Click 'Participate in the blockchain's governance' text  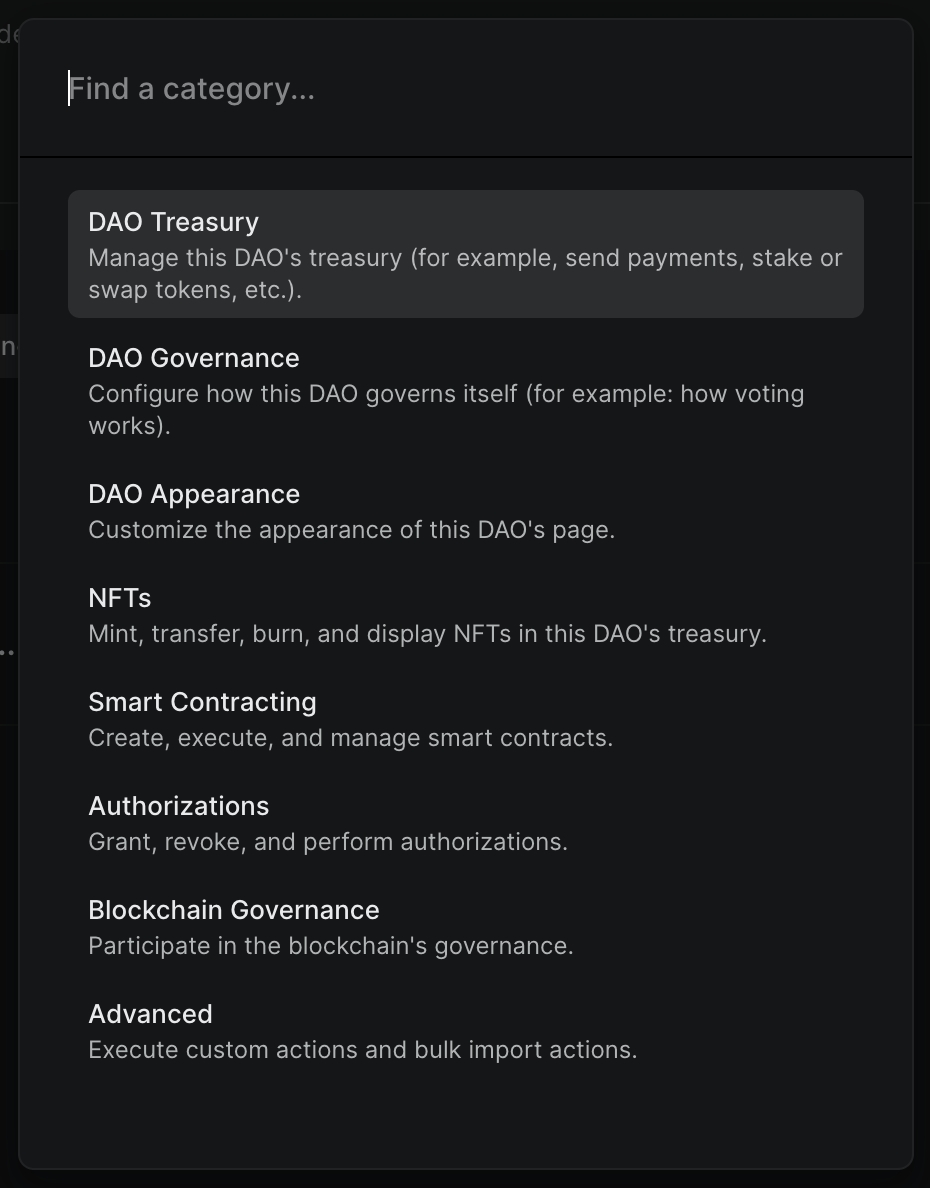[x=331, y=946]
